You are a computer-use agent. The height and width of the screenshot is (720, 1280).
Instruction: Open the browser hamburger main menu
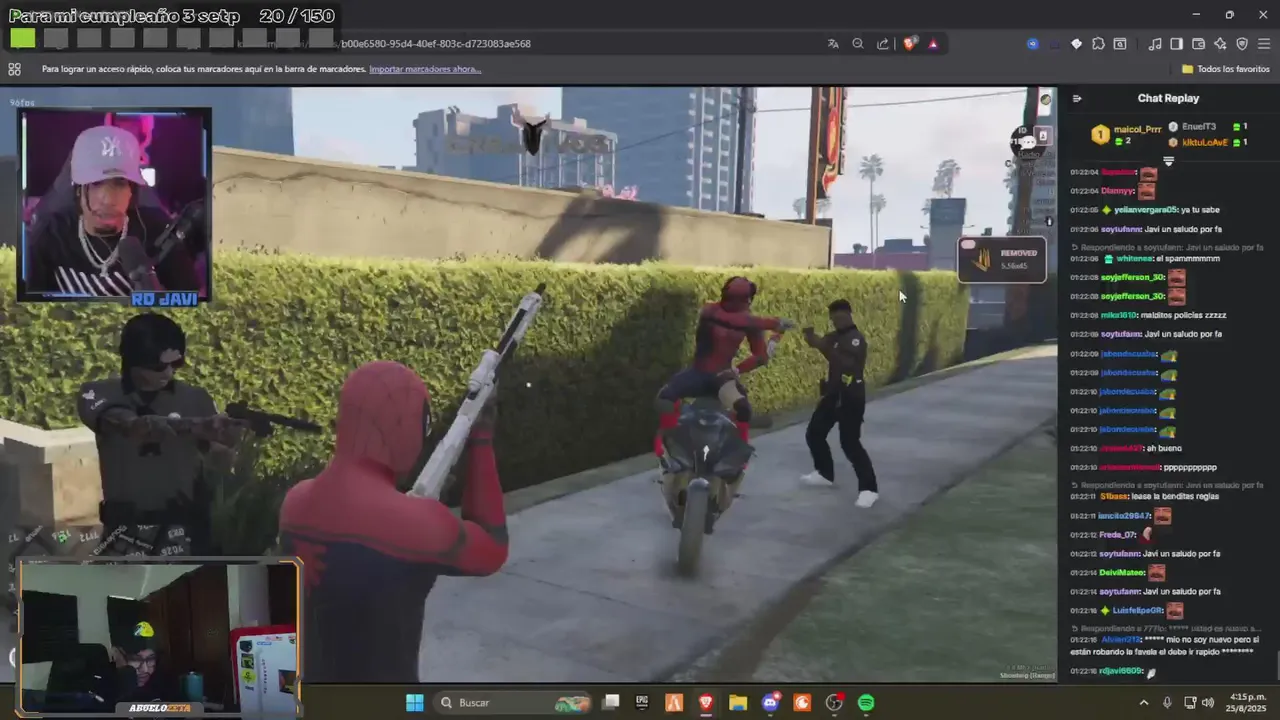[1264, 44]
